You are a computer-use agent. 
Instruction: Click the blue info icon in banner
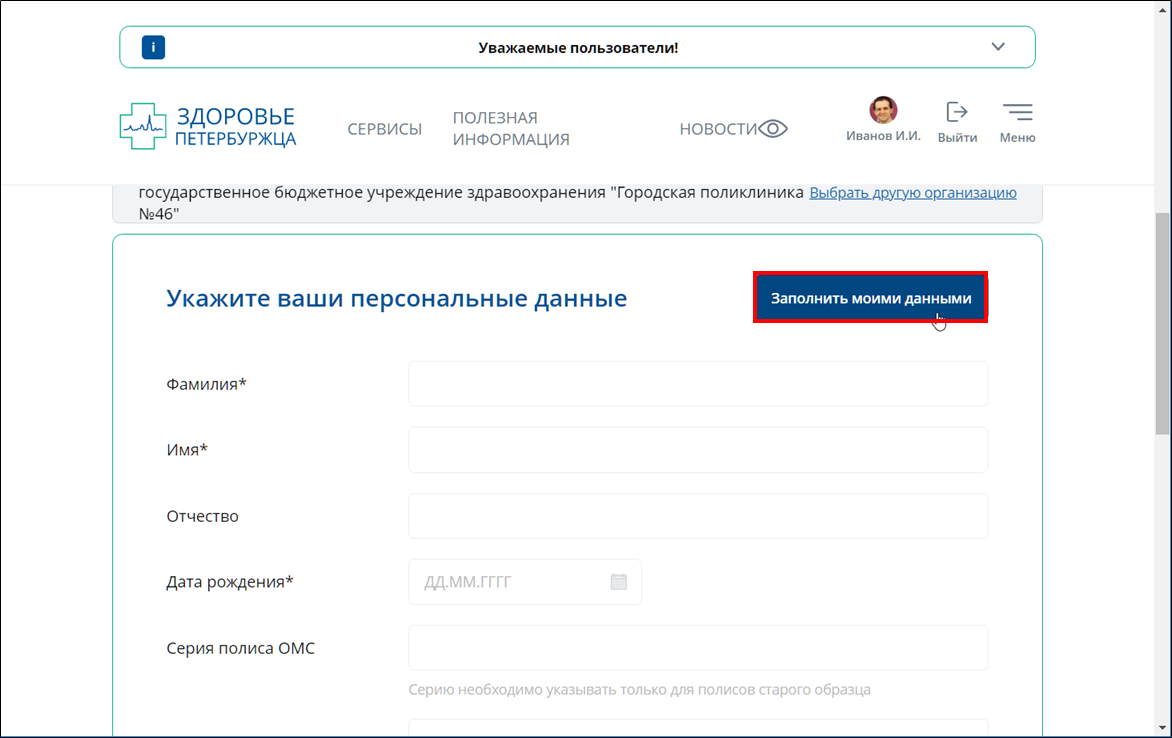pos(153,47)
